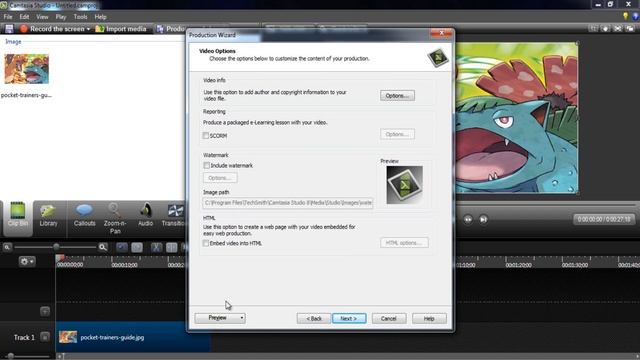Open the Transitions tool
This screenshot has height=360, width=640.
[x=174, y=215]
